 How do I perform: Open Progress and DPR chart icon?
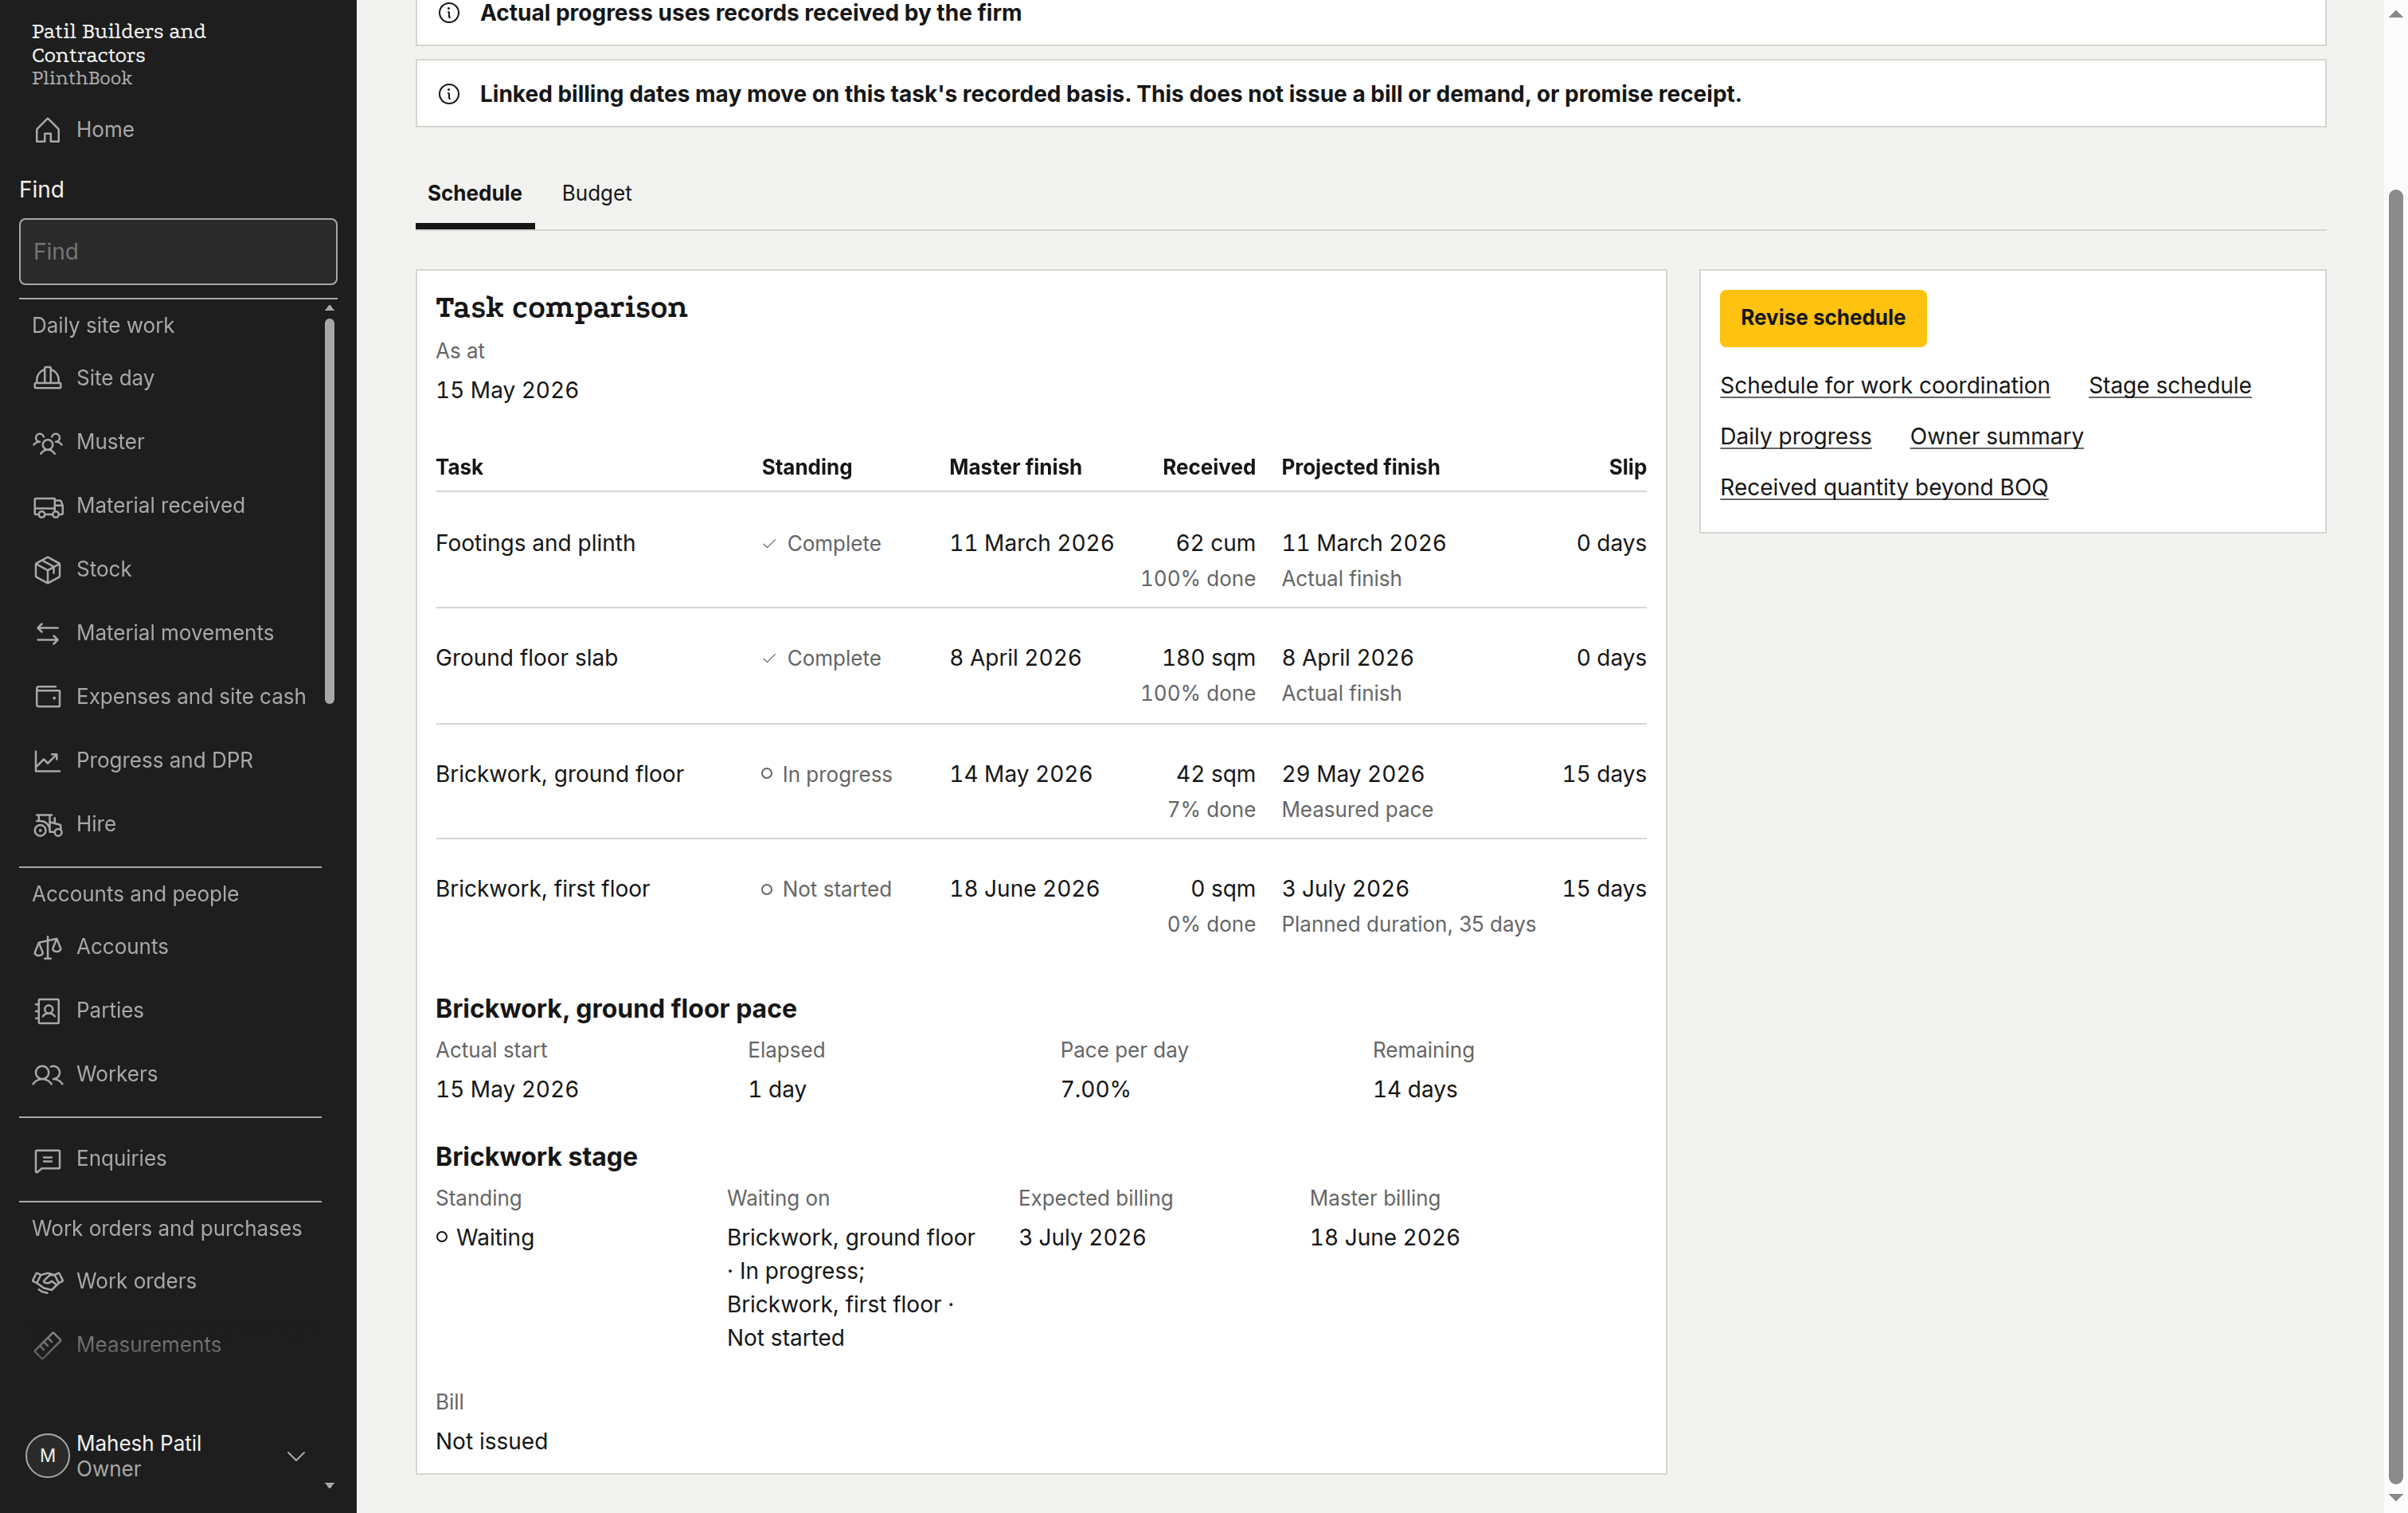pos(47,760)
